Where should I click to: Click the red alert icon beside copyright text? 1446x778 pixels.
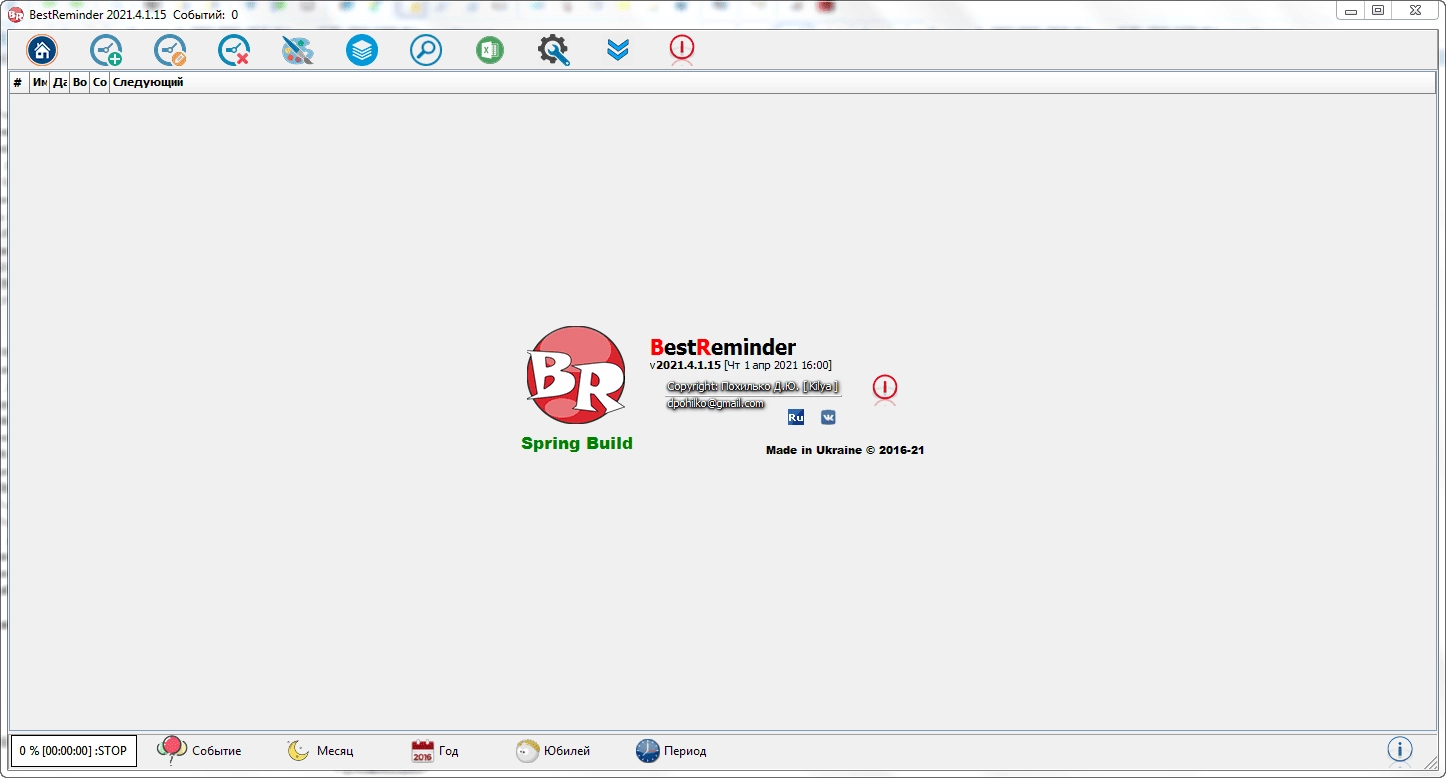tap(885, 389)
